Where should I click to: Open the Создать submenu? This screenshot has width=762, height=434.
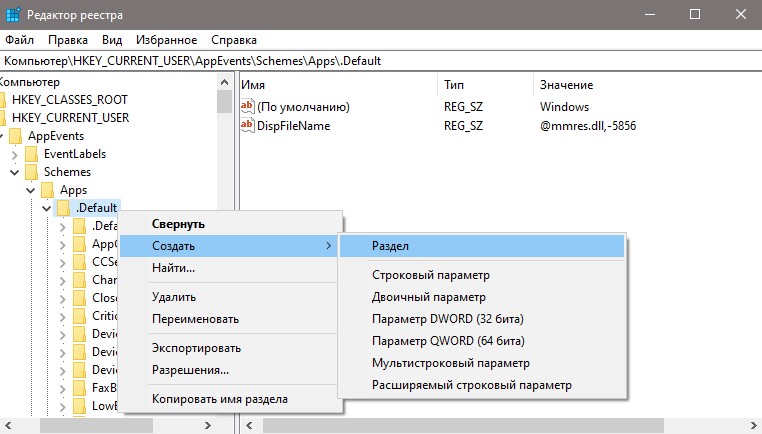[228, 246]
